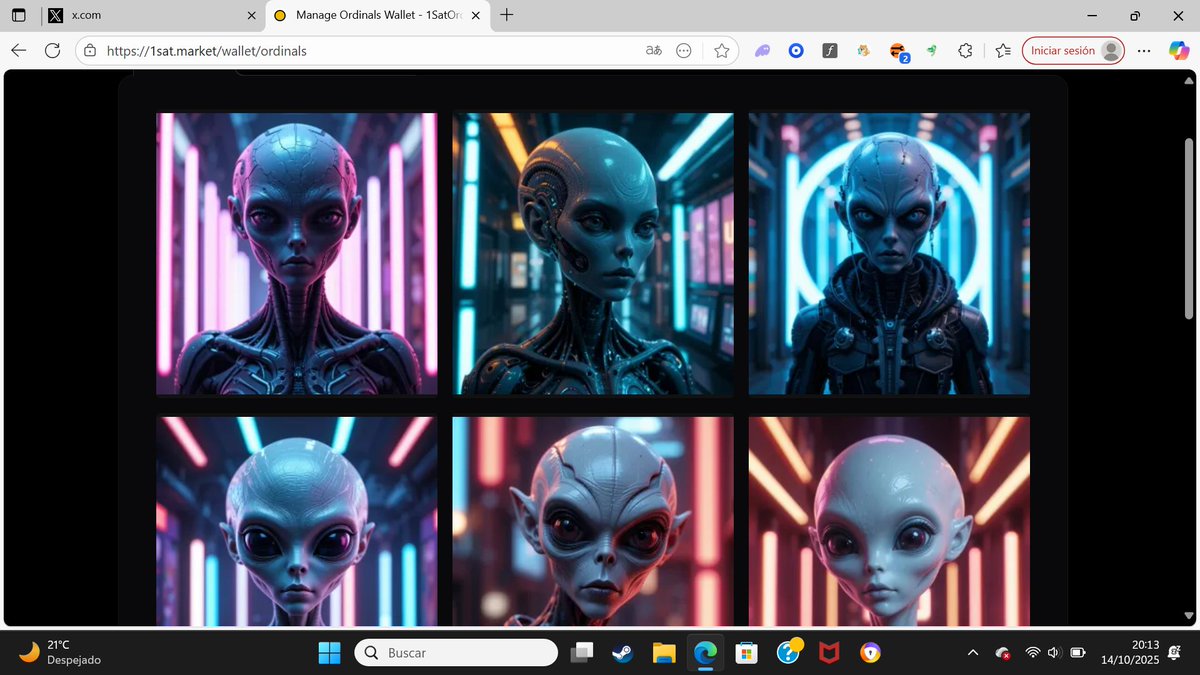
Task: Click the view site information icon
Action: tap(90, 50)
